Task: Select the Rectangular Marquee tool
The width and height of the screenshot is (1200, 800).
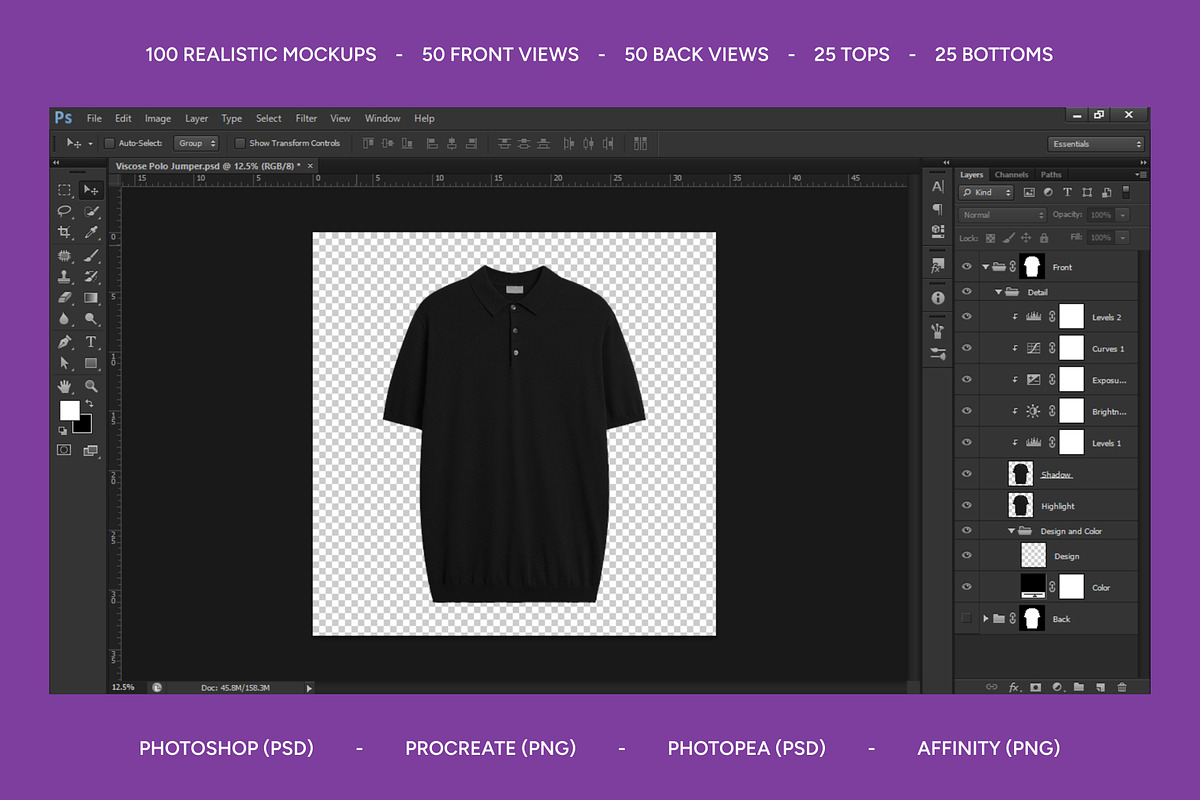Action: coord(64,190)
